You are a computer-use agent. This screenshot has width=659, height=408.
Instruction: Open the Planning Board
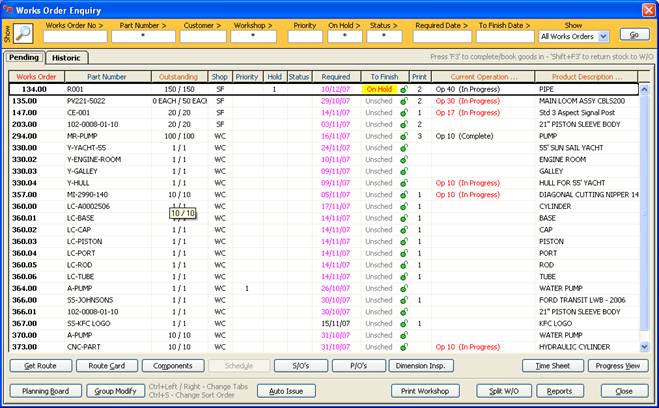45,391
